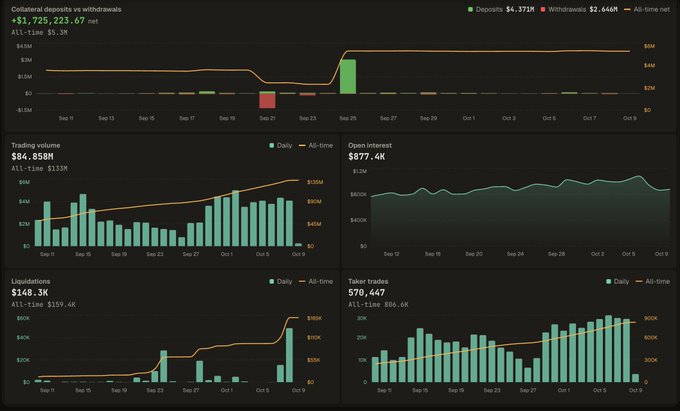
Task: Click the All-time $159.4K label
Action: [x=43, y=305]
